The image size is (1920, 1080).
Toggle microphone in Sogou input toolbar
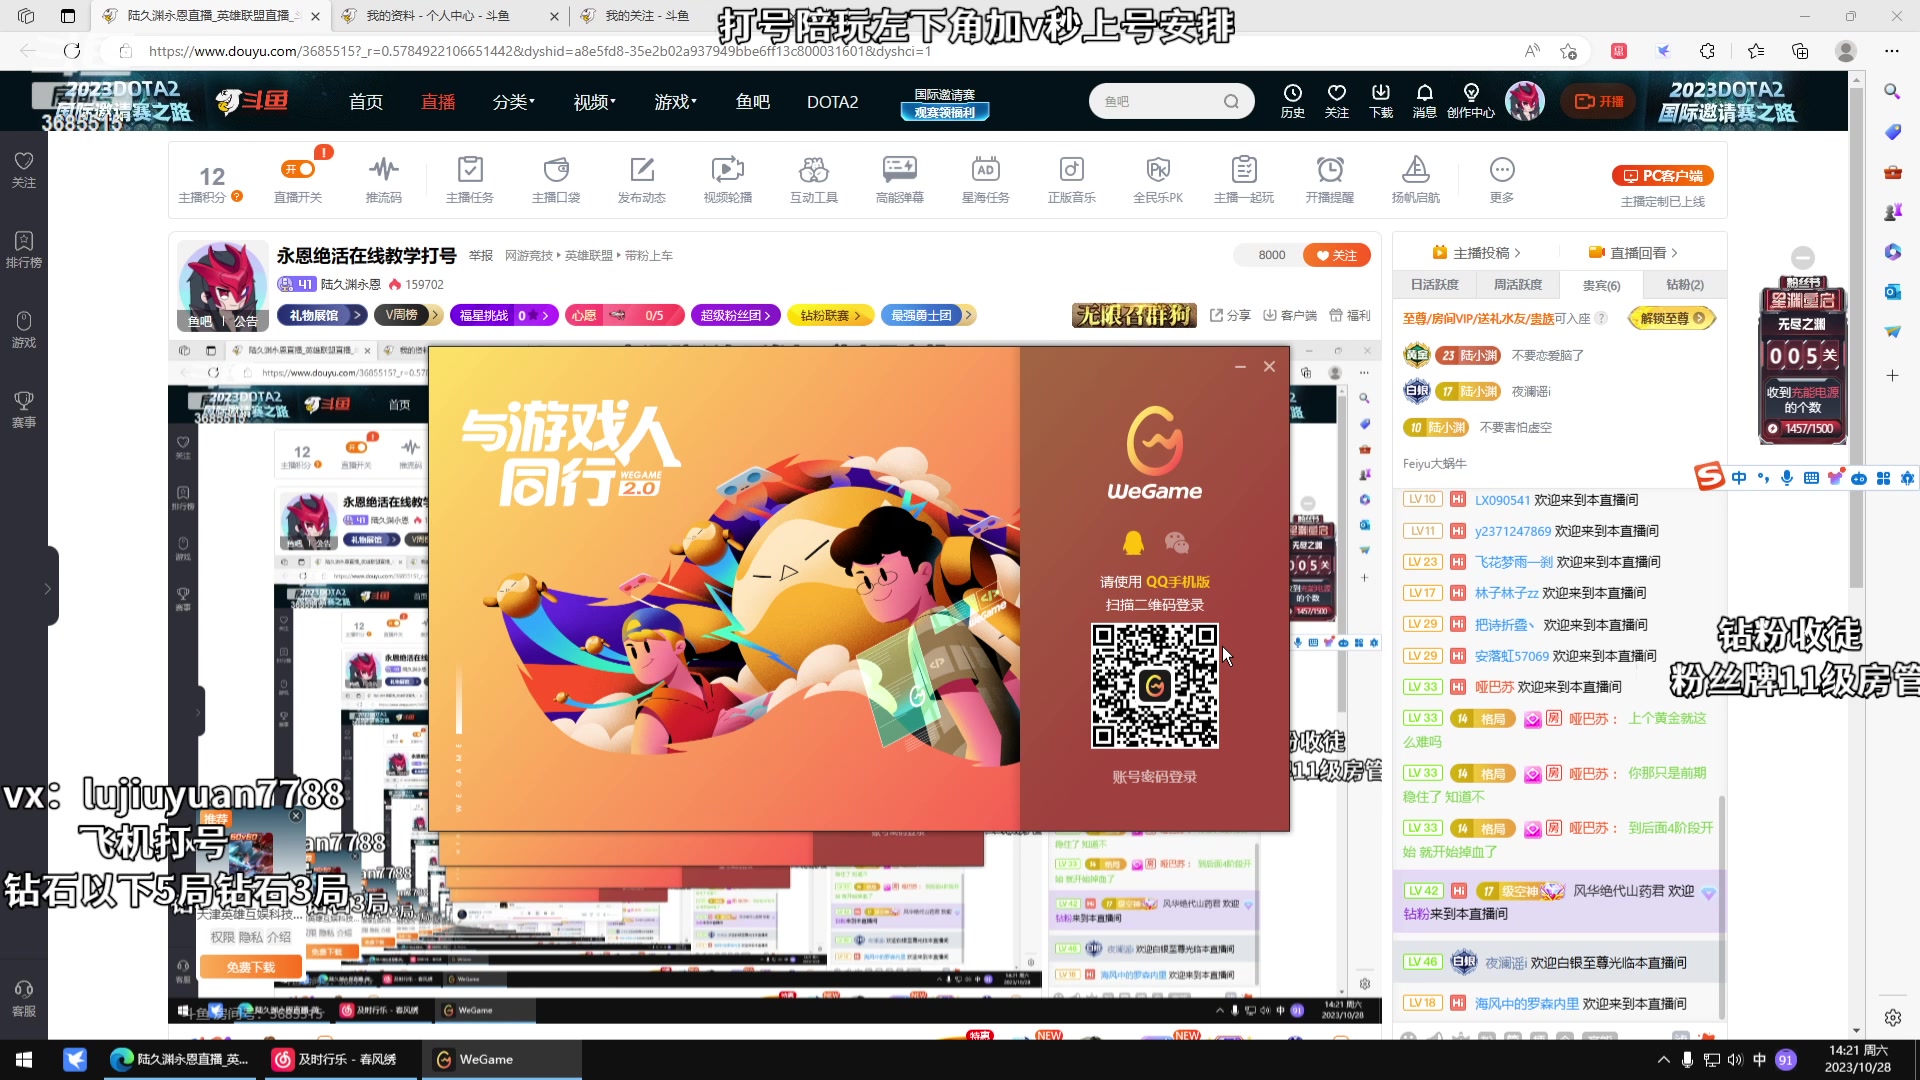coord(1787,478)
